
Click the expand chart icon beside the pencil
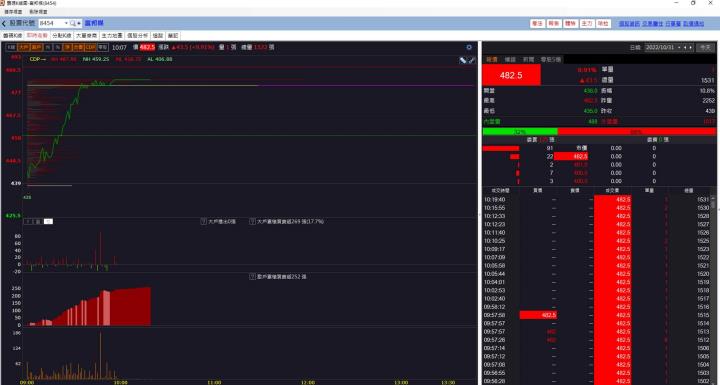(x=472, y=60)
